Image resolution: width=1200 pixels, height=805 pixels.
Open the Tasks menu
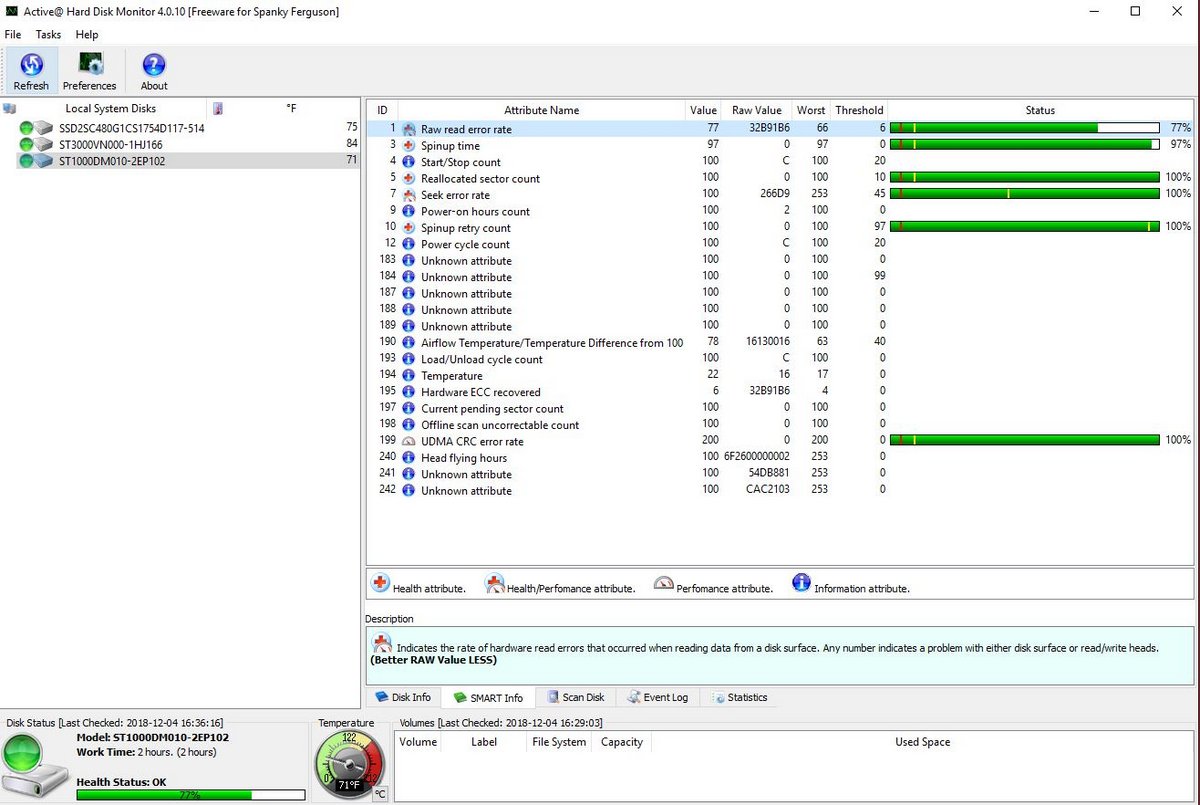(48, 34)
